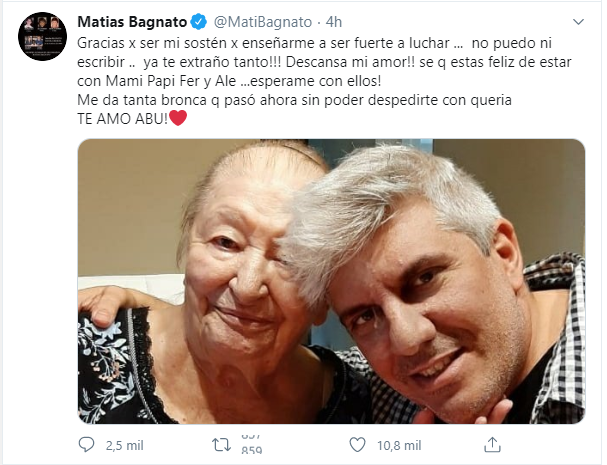The image size is (607, 465).
Task: Click the 10,8 mil likes count
Action: (x=398, y=445)
